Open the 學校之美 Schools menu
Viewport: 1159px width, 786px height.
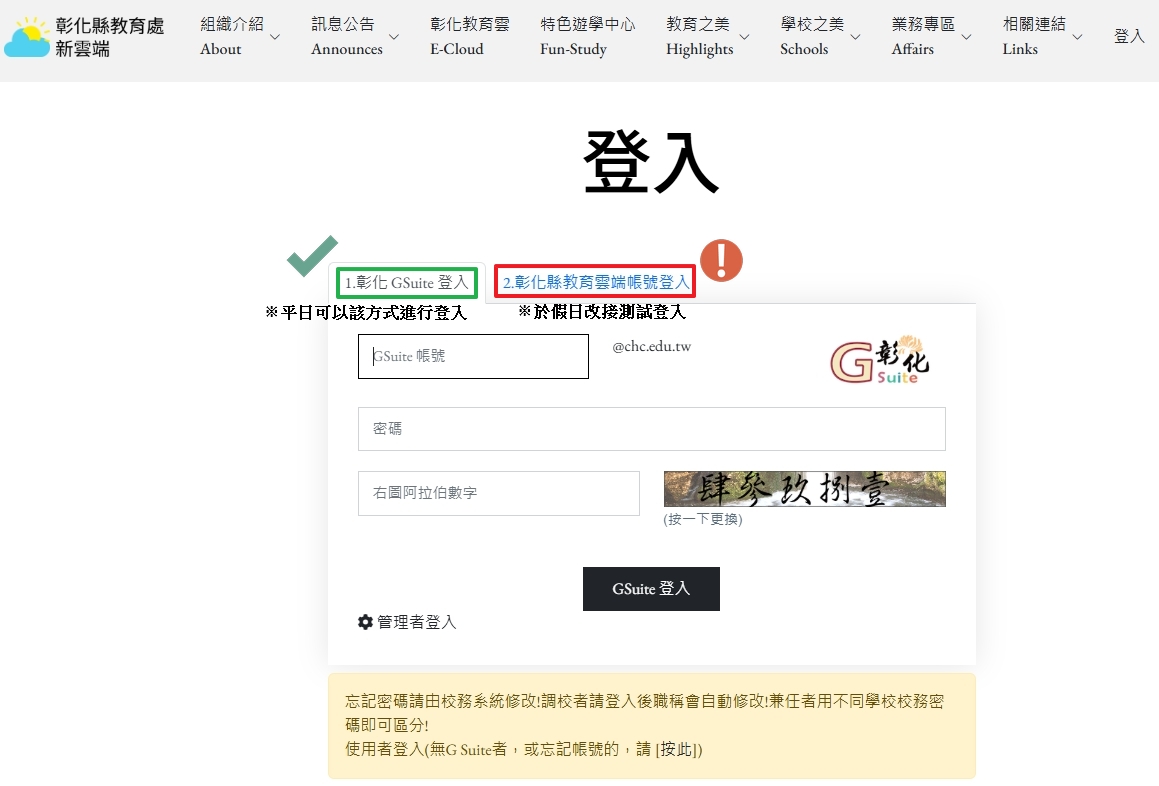tap(812, 36)
